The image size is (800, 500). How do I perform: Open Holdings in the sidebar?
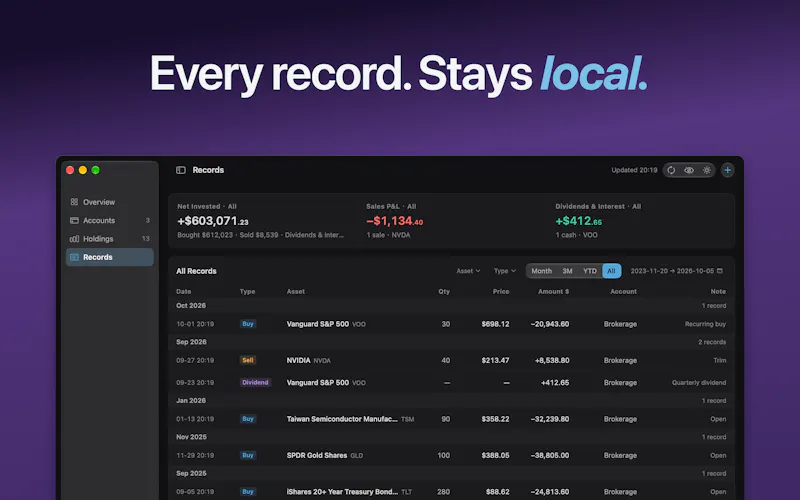110,239
